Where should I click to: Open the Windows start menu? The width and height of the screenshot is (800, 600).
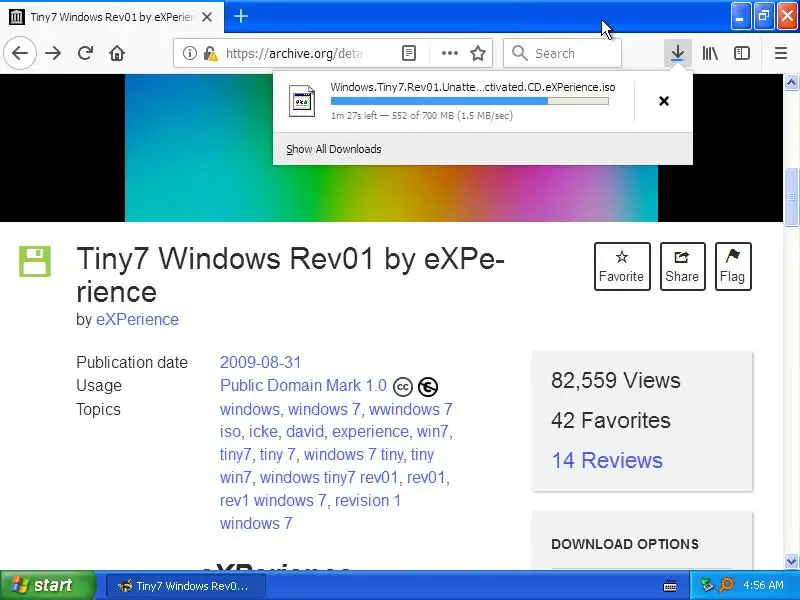(47, 585)
